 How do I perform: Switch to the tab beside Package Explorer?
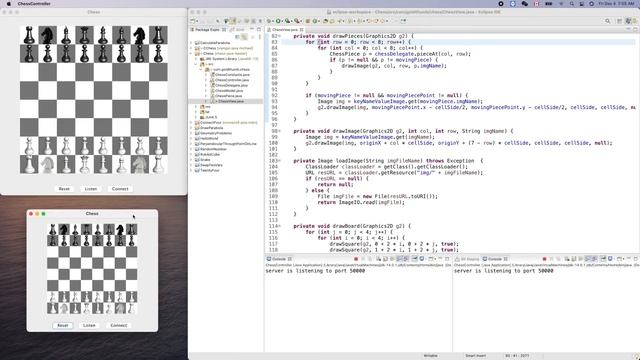238,30
